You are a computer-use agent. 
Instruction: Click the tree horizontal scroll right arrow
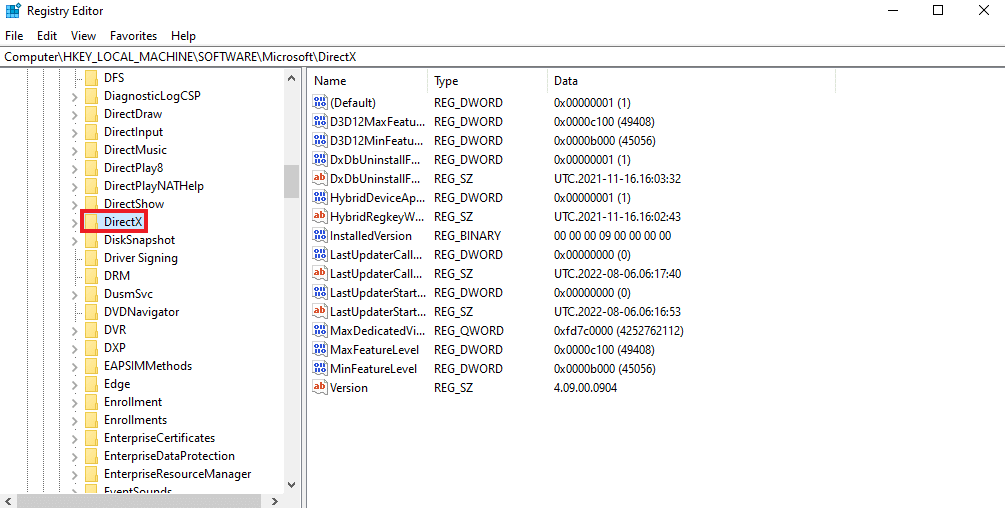click(274, 501)
